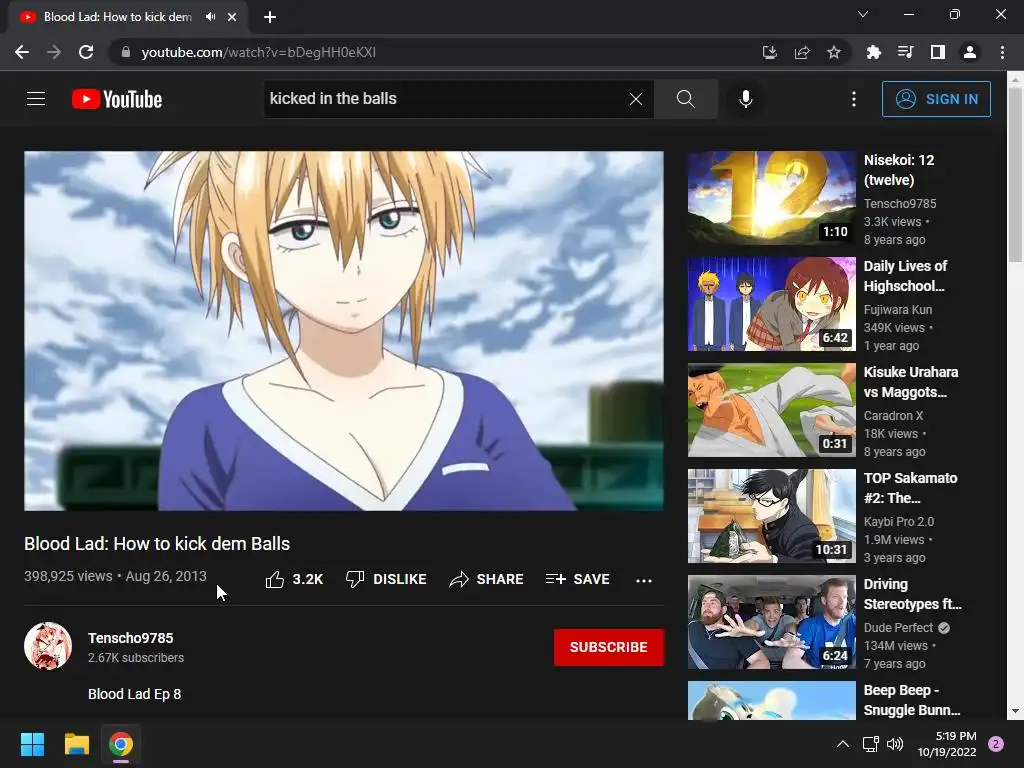Open Tenscho9785 channel name link
Screen dimensions: 1024x768
131,638
